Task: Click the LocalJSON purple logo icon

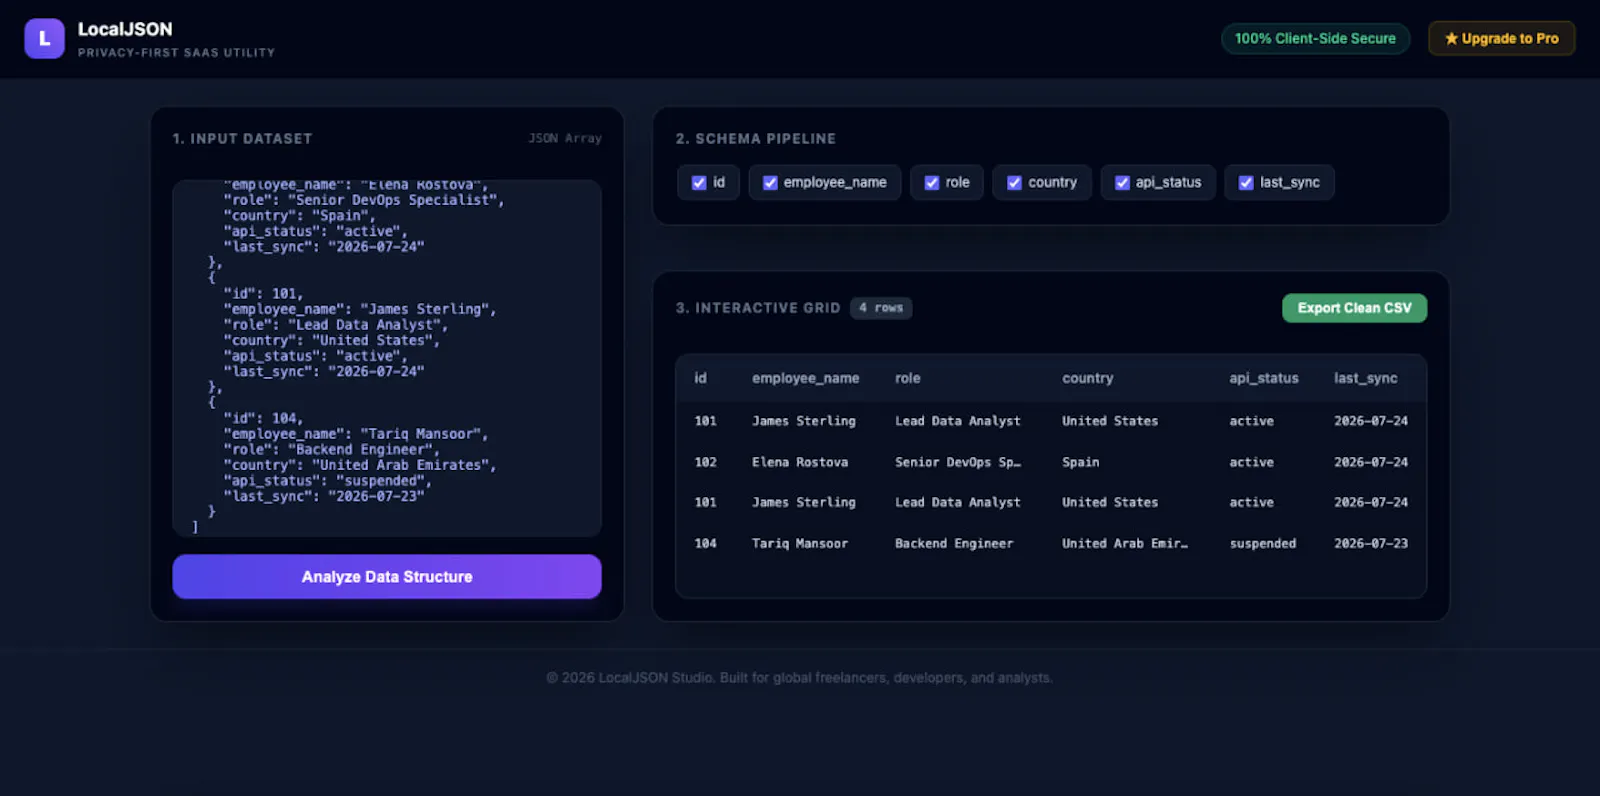Action: 44,39
